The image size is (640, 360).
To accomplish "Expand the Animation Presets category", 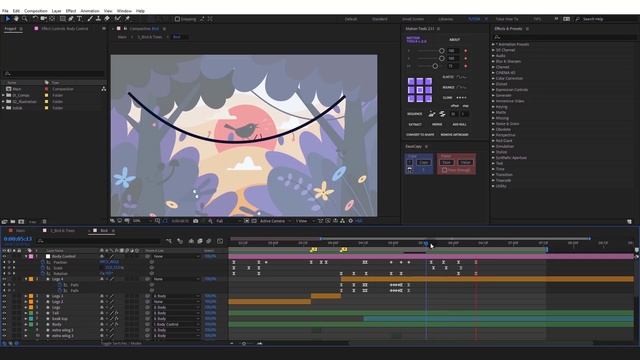I will [x=493, y=44].
